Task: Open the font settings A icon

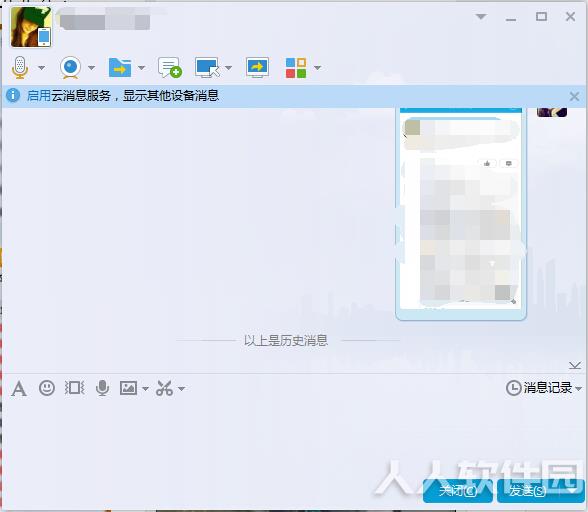Action: coord(19,388)
